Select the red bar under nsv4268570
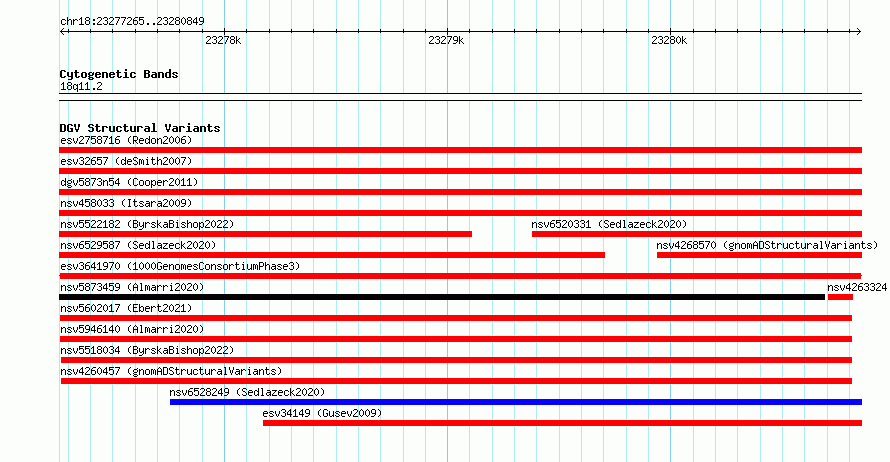 click(759, 255)
